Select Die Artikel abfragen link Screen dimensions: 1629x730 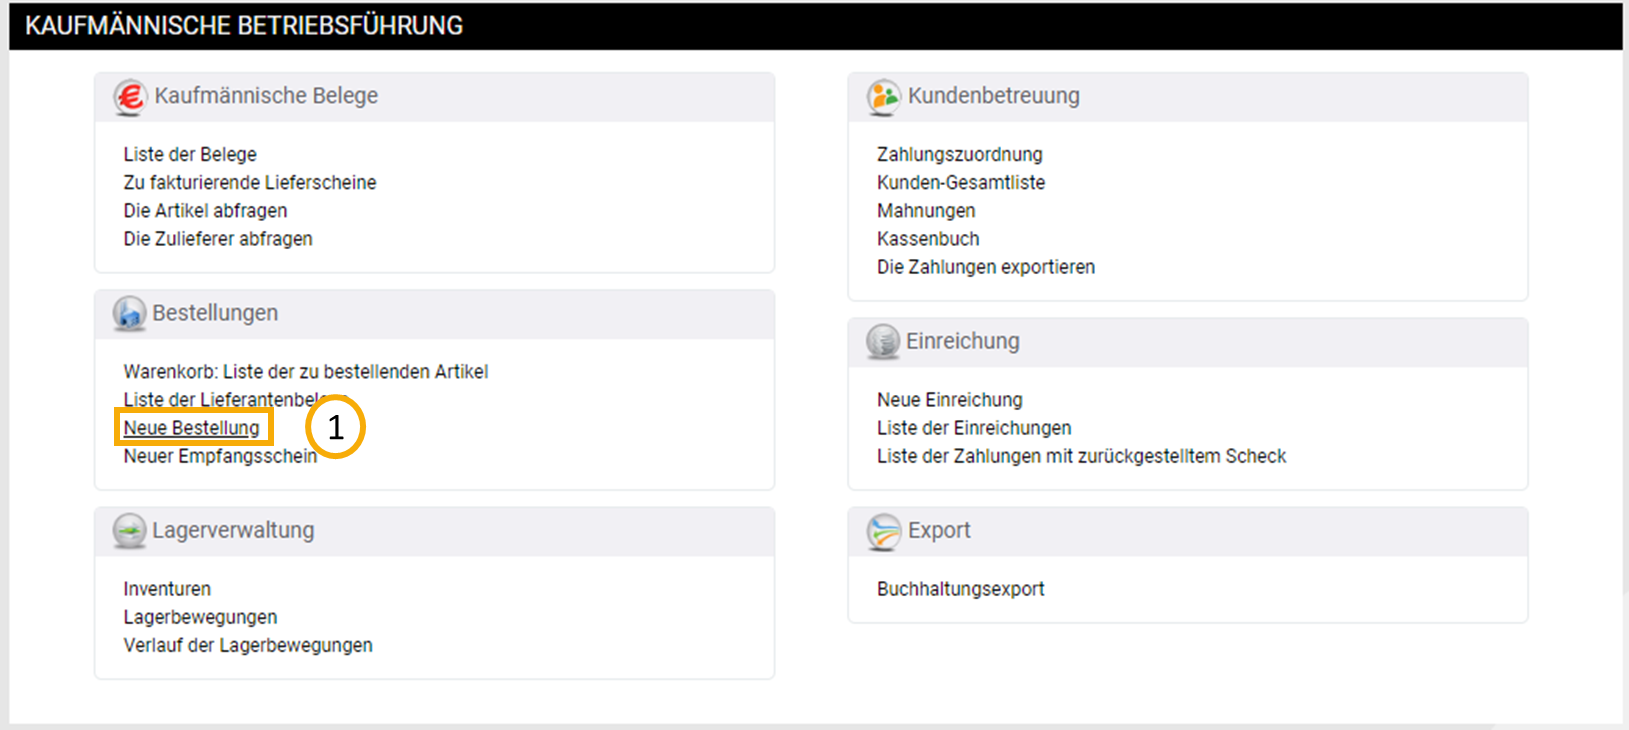[x=205, y=210]
